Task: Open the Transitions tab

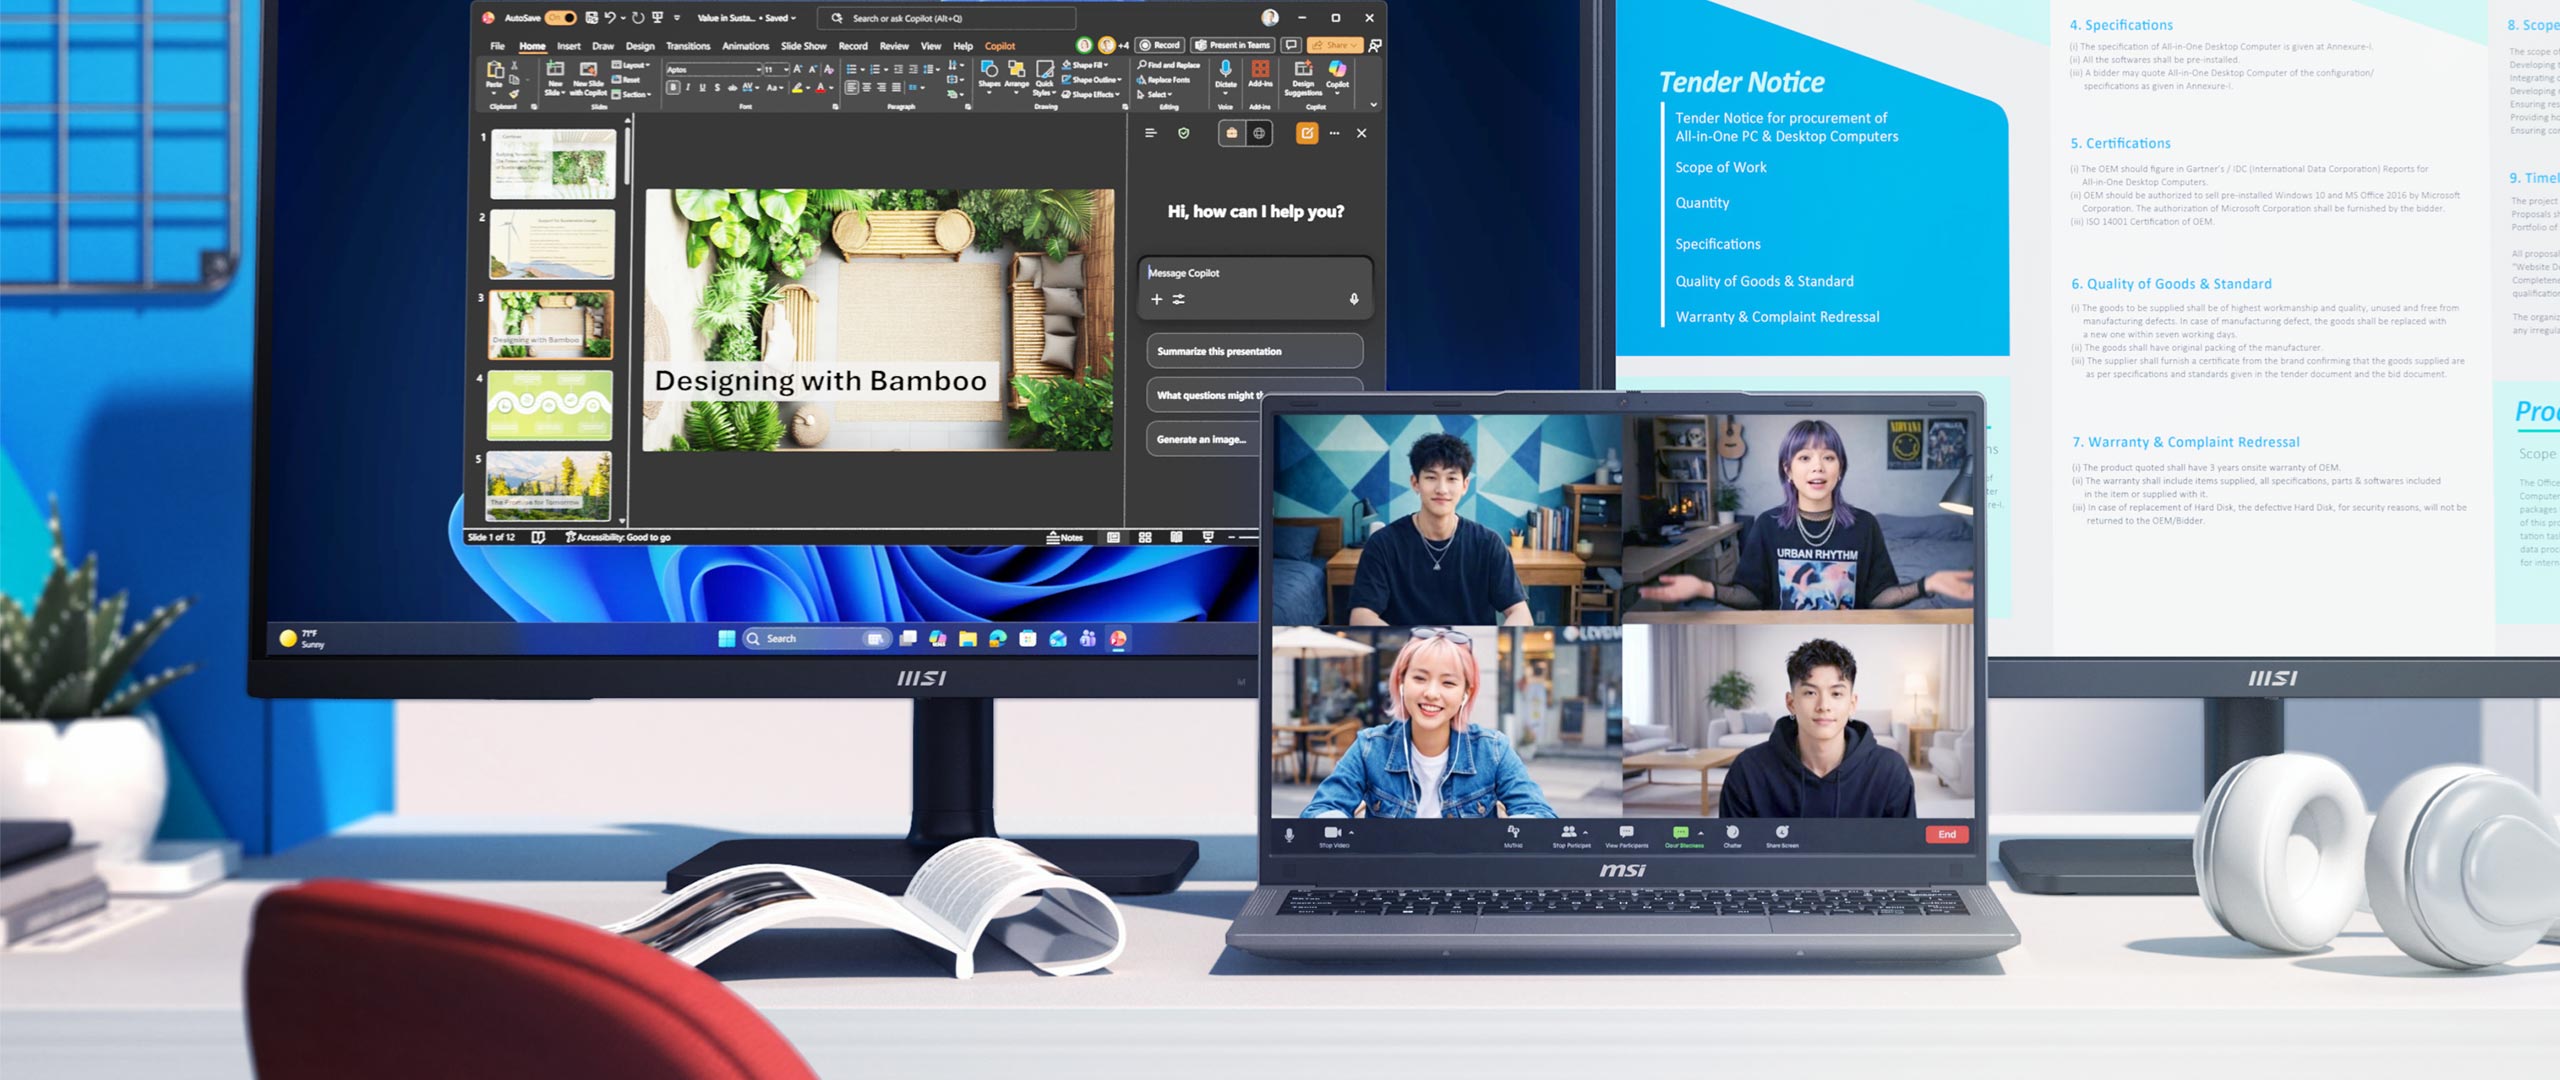Action: click(x=688, y=46)
